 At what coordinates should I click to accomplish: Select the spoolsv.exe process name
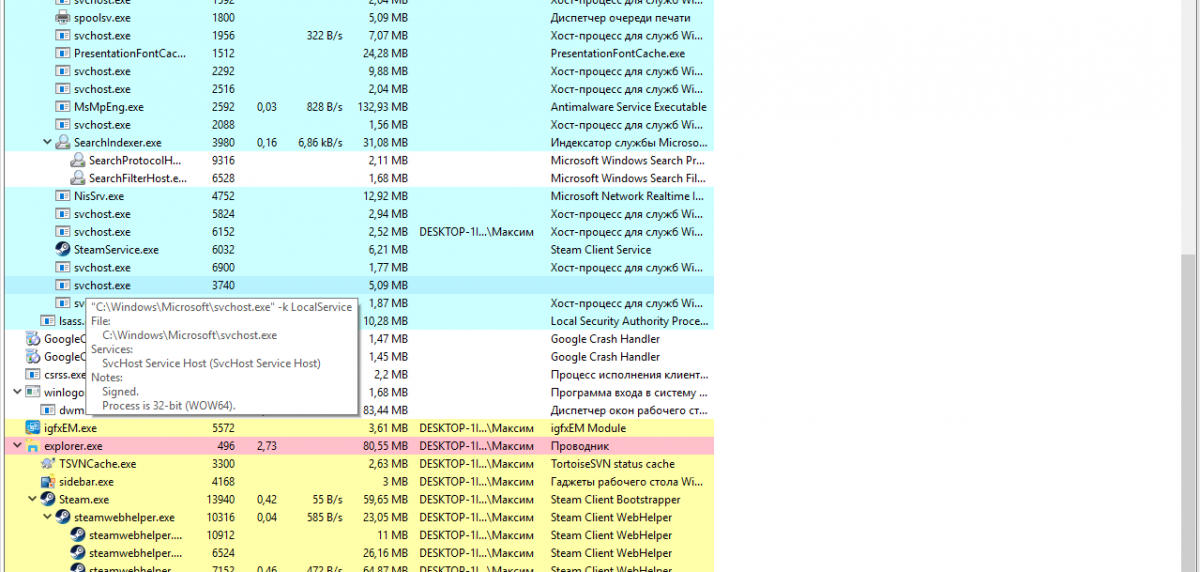tap(102, 18)
